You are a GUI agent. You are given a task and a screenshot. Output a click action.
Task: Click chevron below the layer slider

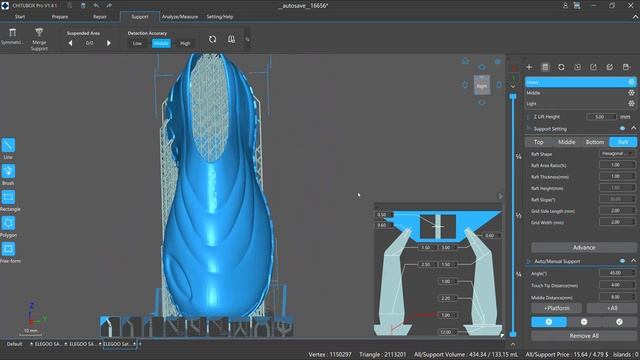513,344
